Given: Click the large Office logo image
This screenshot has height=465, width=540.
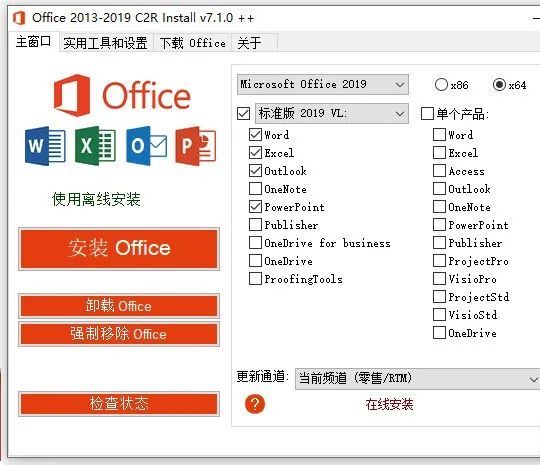Looking at the screenshot, I should point(122,95).
